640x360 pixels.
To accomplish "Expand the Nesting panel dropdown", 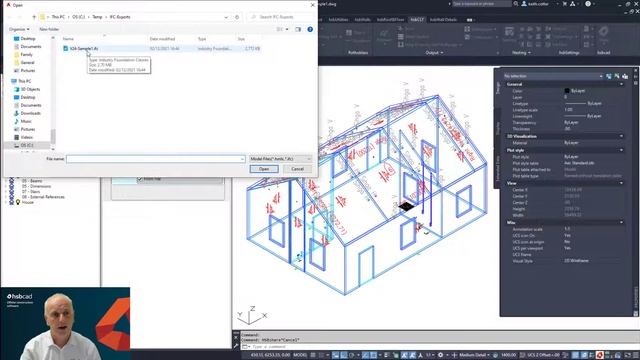I will (521, 53).
